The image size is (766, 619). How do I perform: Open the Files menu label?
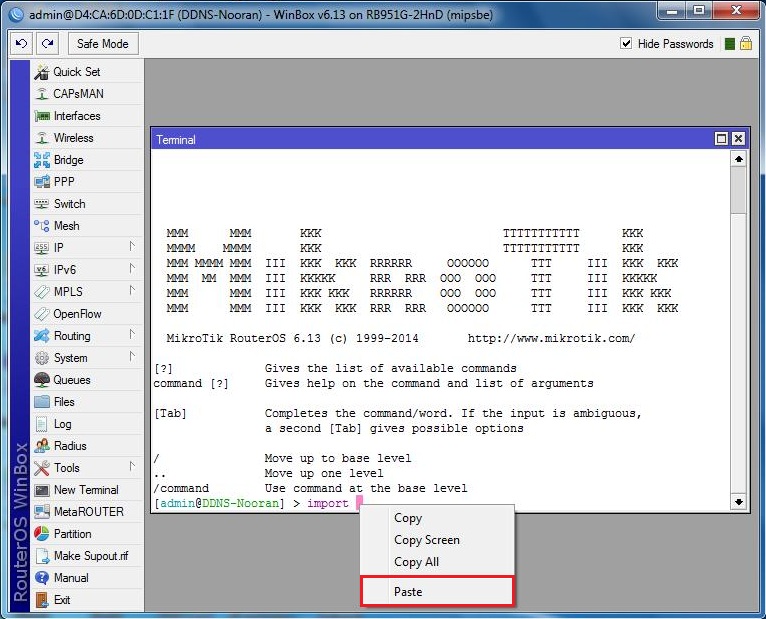point(64,402)
